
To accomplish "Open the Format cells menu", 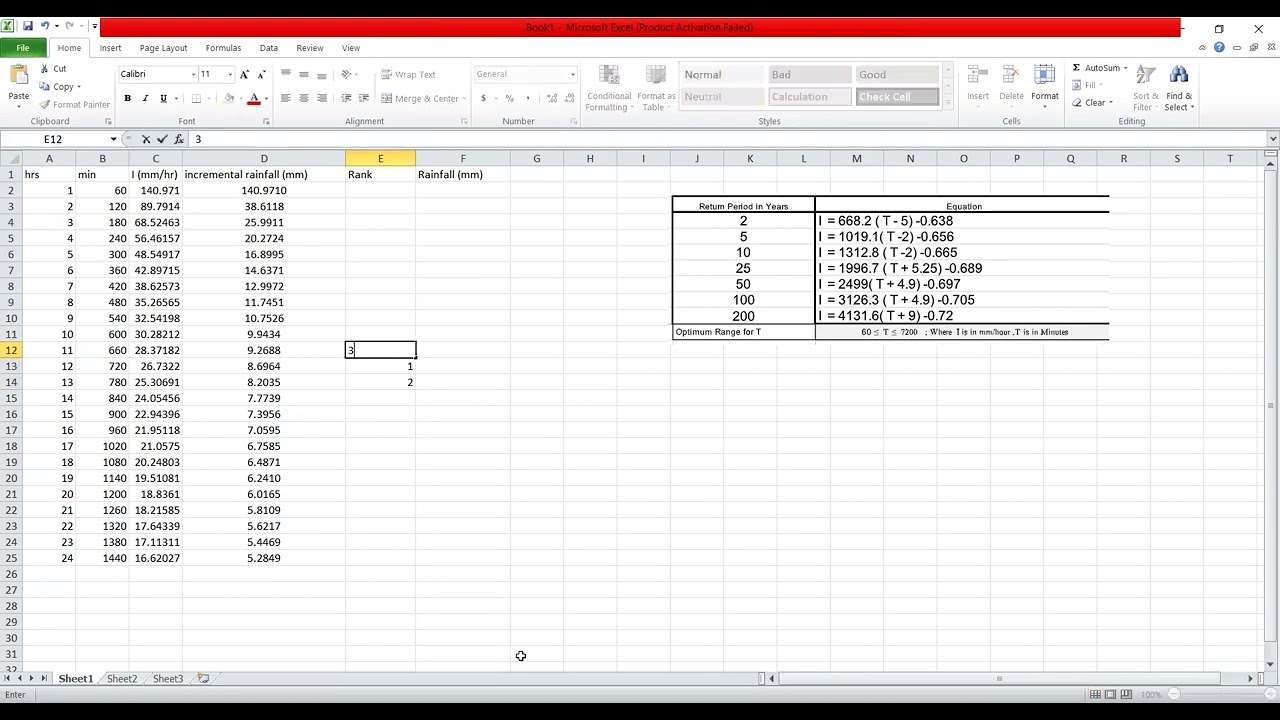I will click(1045, 85).
